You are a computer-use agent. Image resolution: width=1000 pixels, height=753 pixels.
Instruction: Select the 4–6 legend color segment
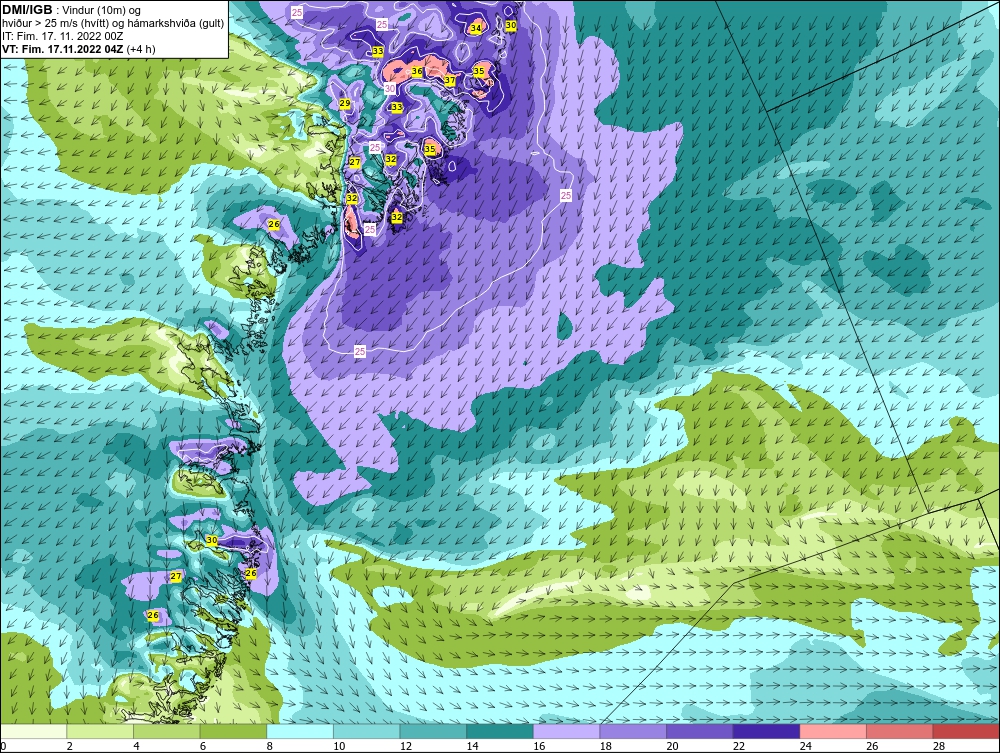166,731
